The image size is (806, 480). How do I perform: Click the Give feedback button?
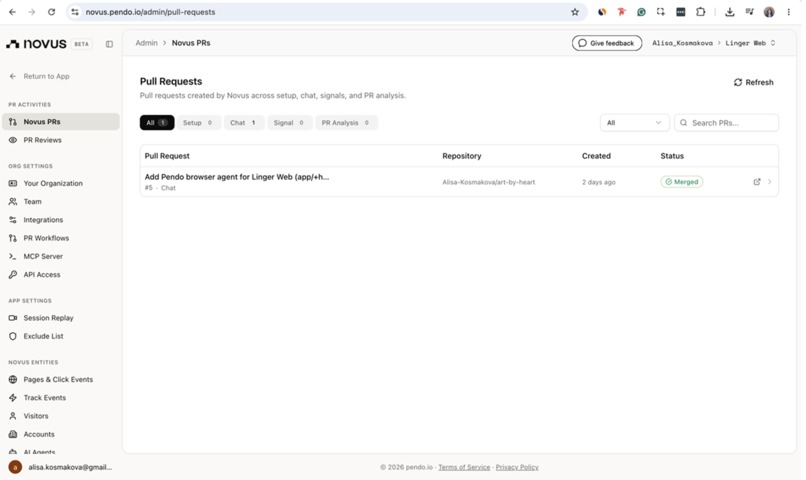click(607, 43)
